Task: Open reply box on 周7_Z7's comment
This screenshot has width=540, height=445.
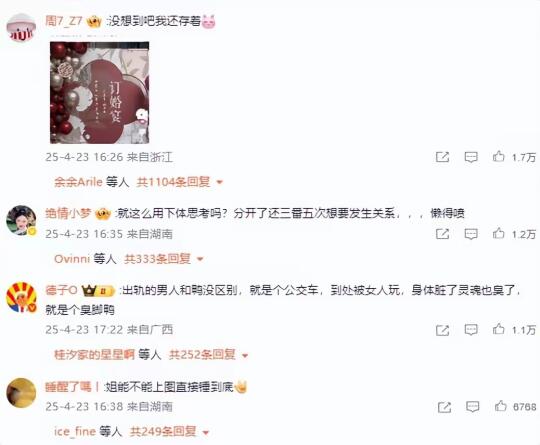Action: tap(471, 157)
